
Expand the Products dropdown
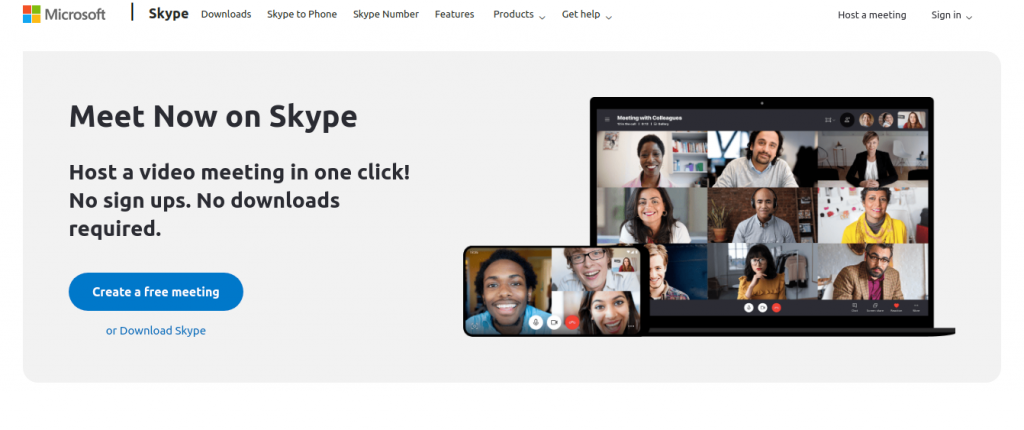coord(519,14)
